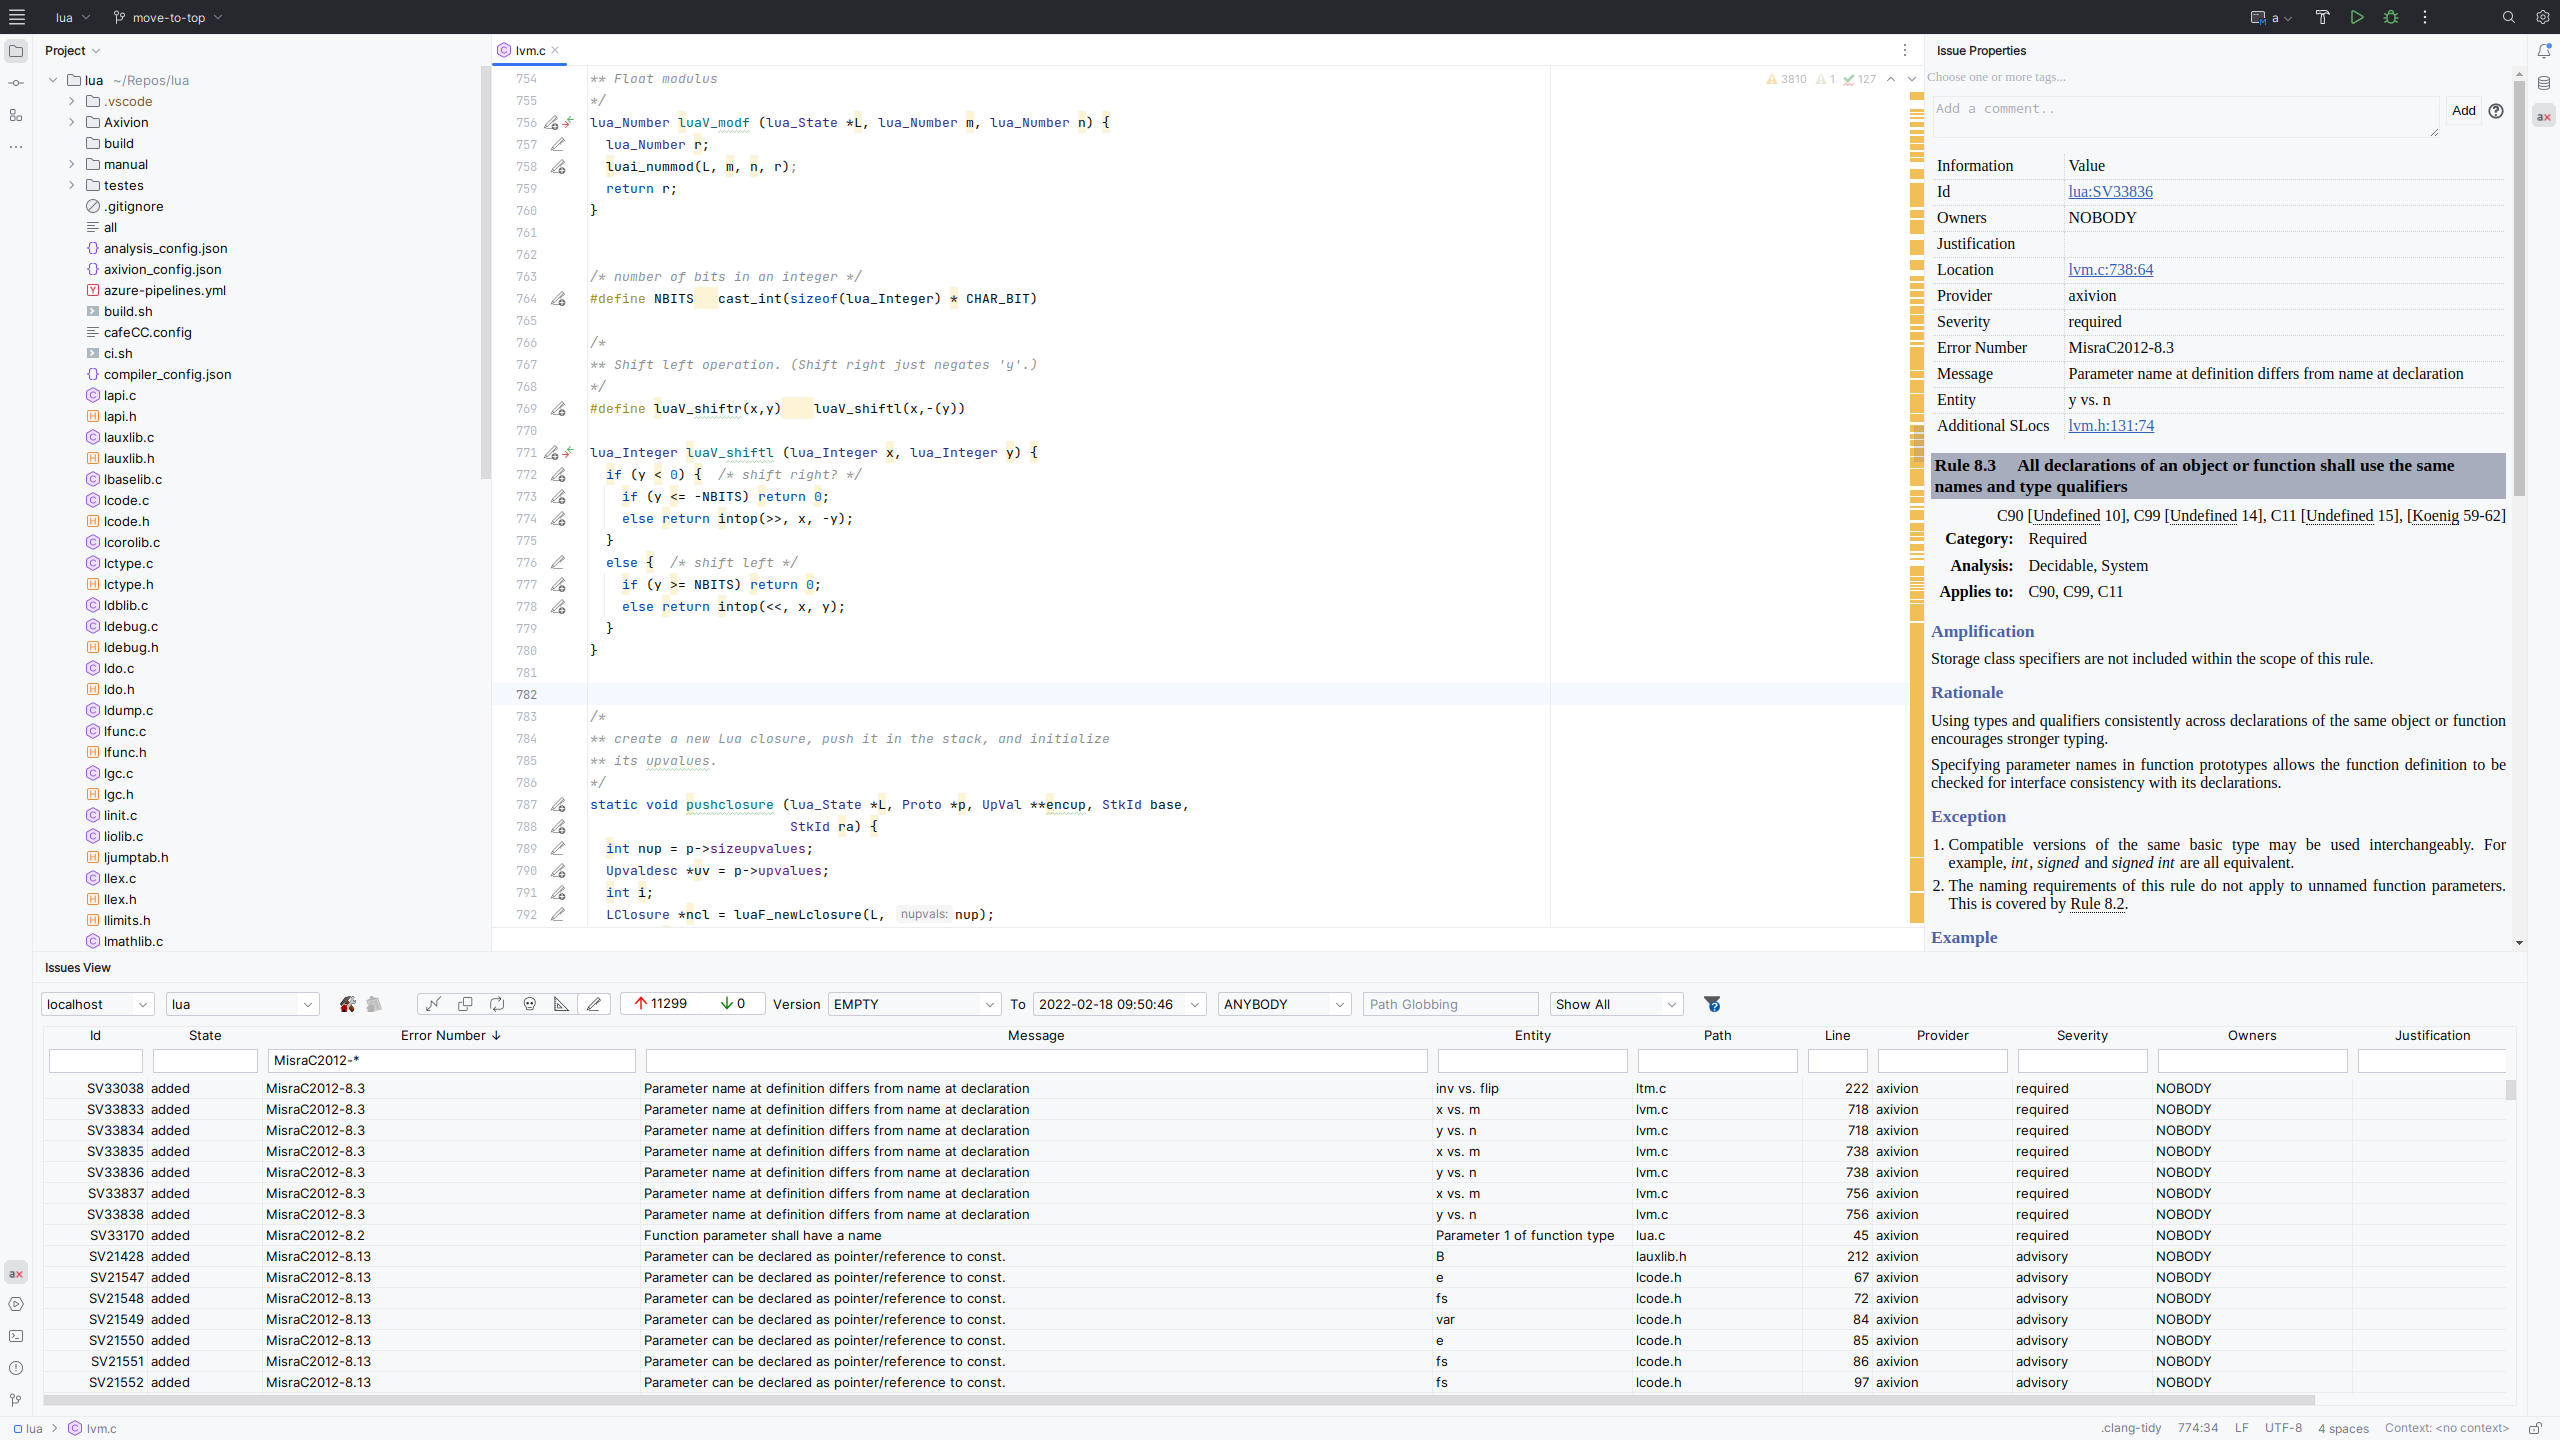Open Search Everywhere magnifier
This screenshot has width=2560, height=1440.
point(2508,17)
